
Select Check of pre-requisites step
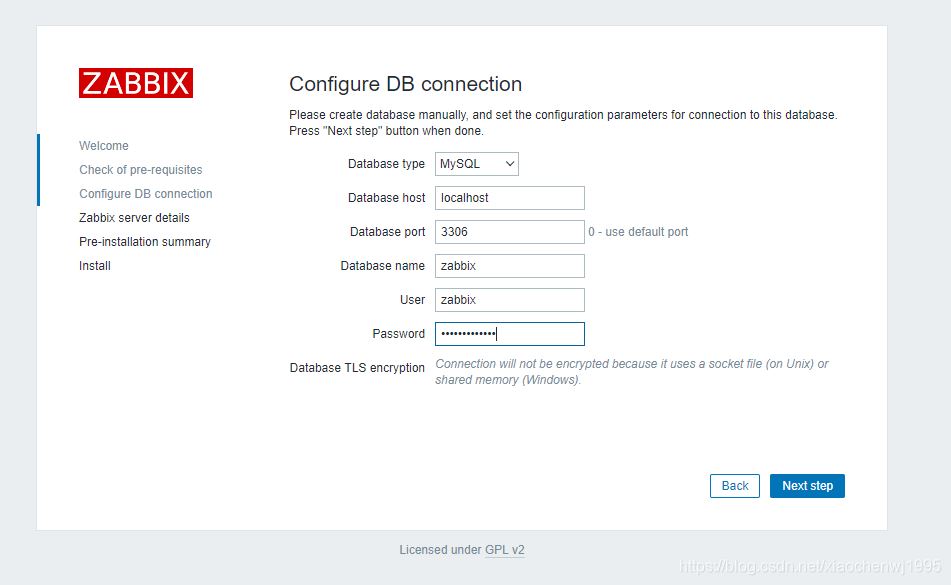[x=140, y=170]
